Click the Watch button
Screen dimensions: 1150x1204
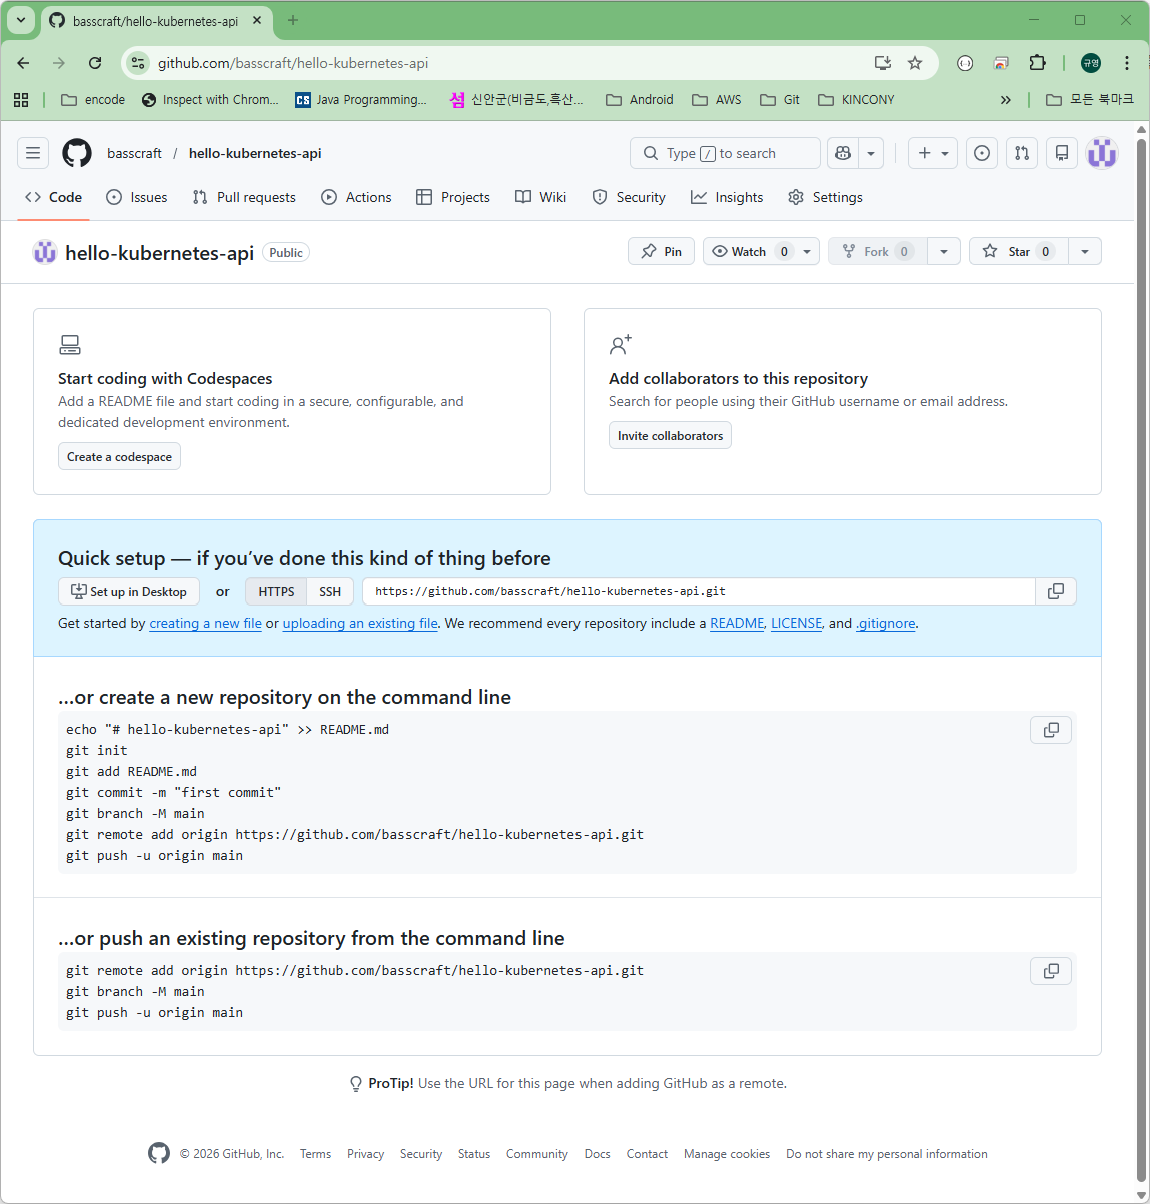(749, 251)
